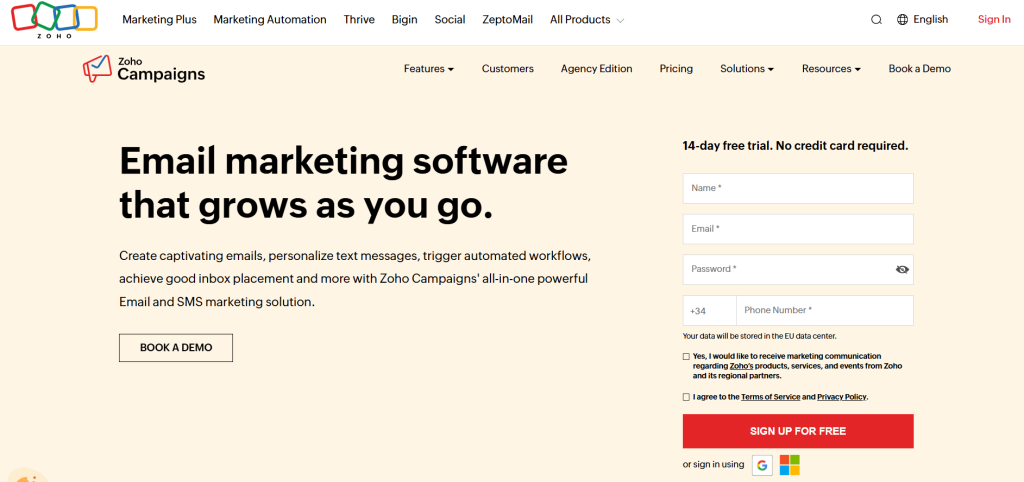
Task: Expand the Resources menu
Action: coord(831,69)
